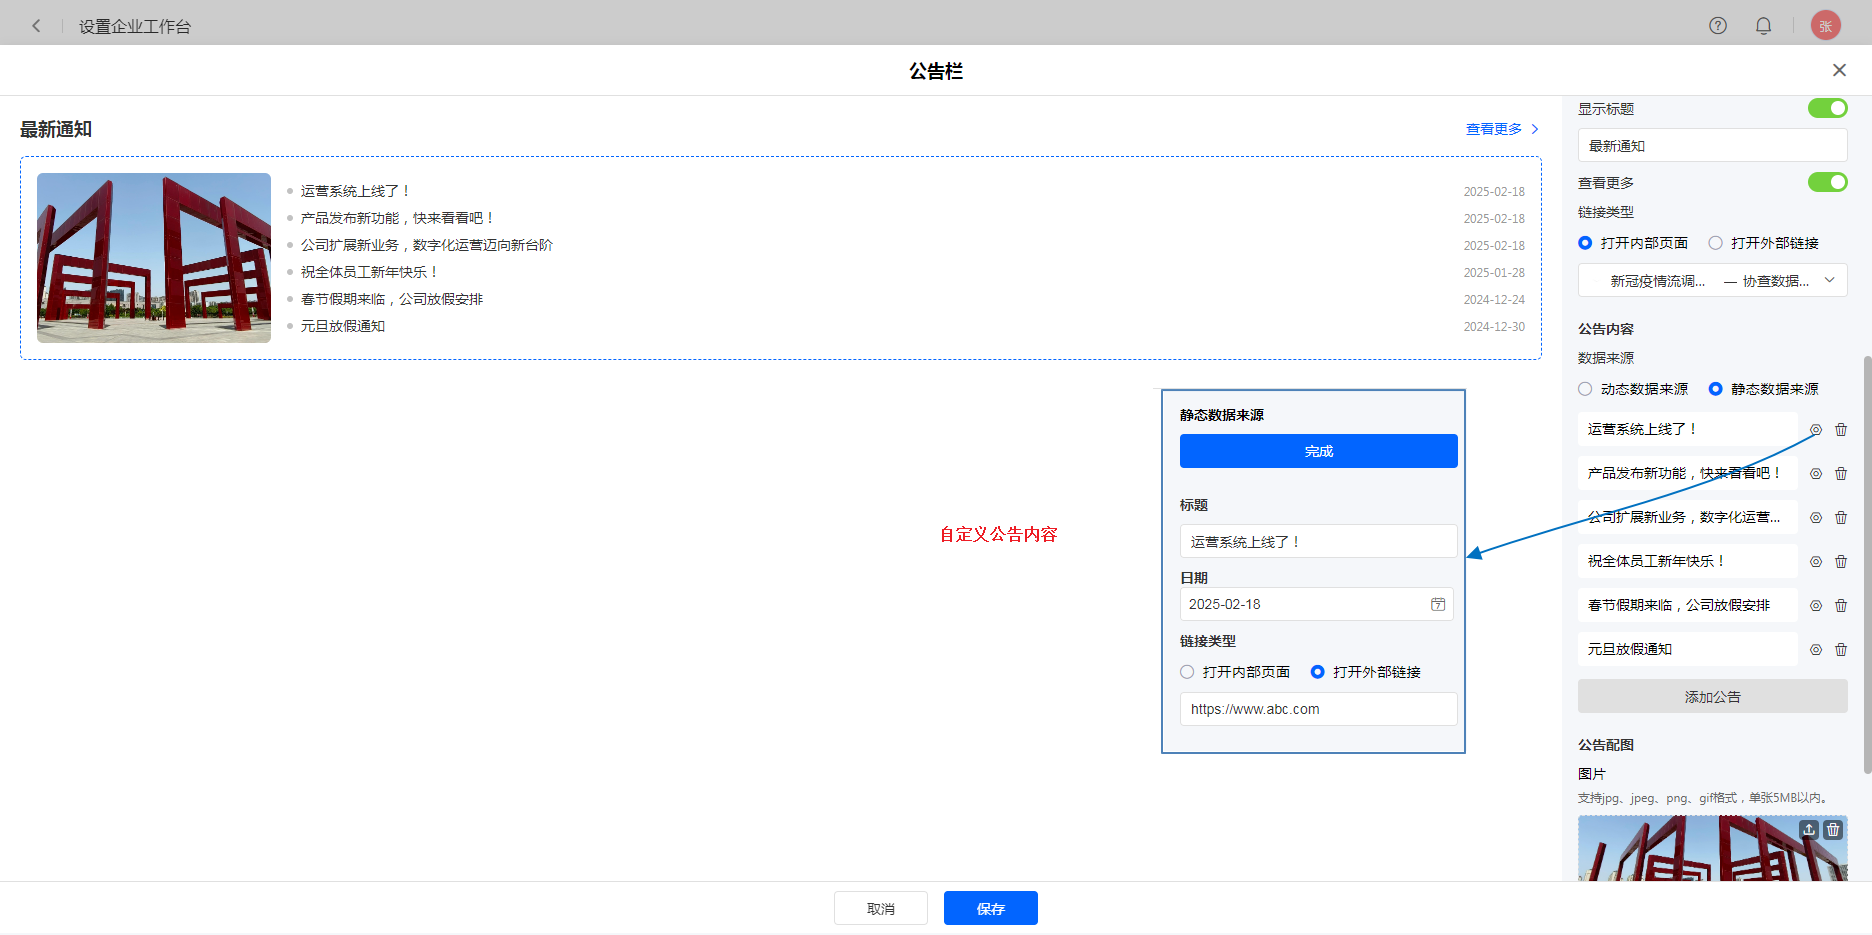Viewport: 1872px width, 935px height.
Task: Choose '打开内部页面' in static data popup
Action: 1187,672
